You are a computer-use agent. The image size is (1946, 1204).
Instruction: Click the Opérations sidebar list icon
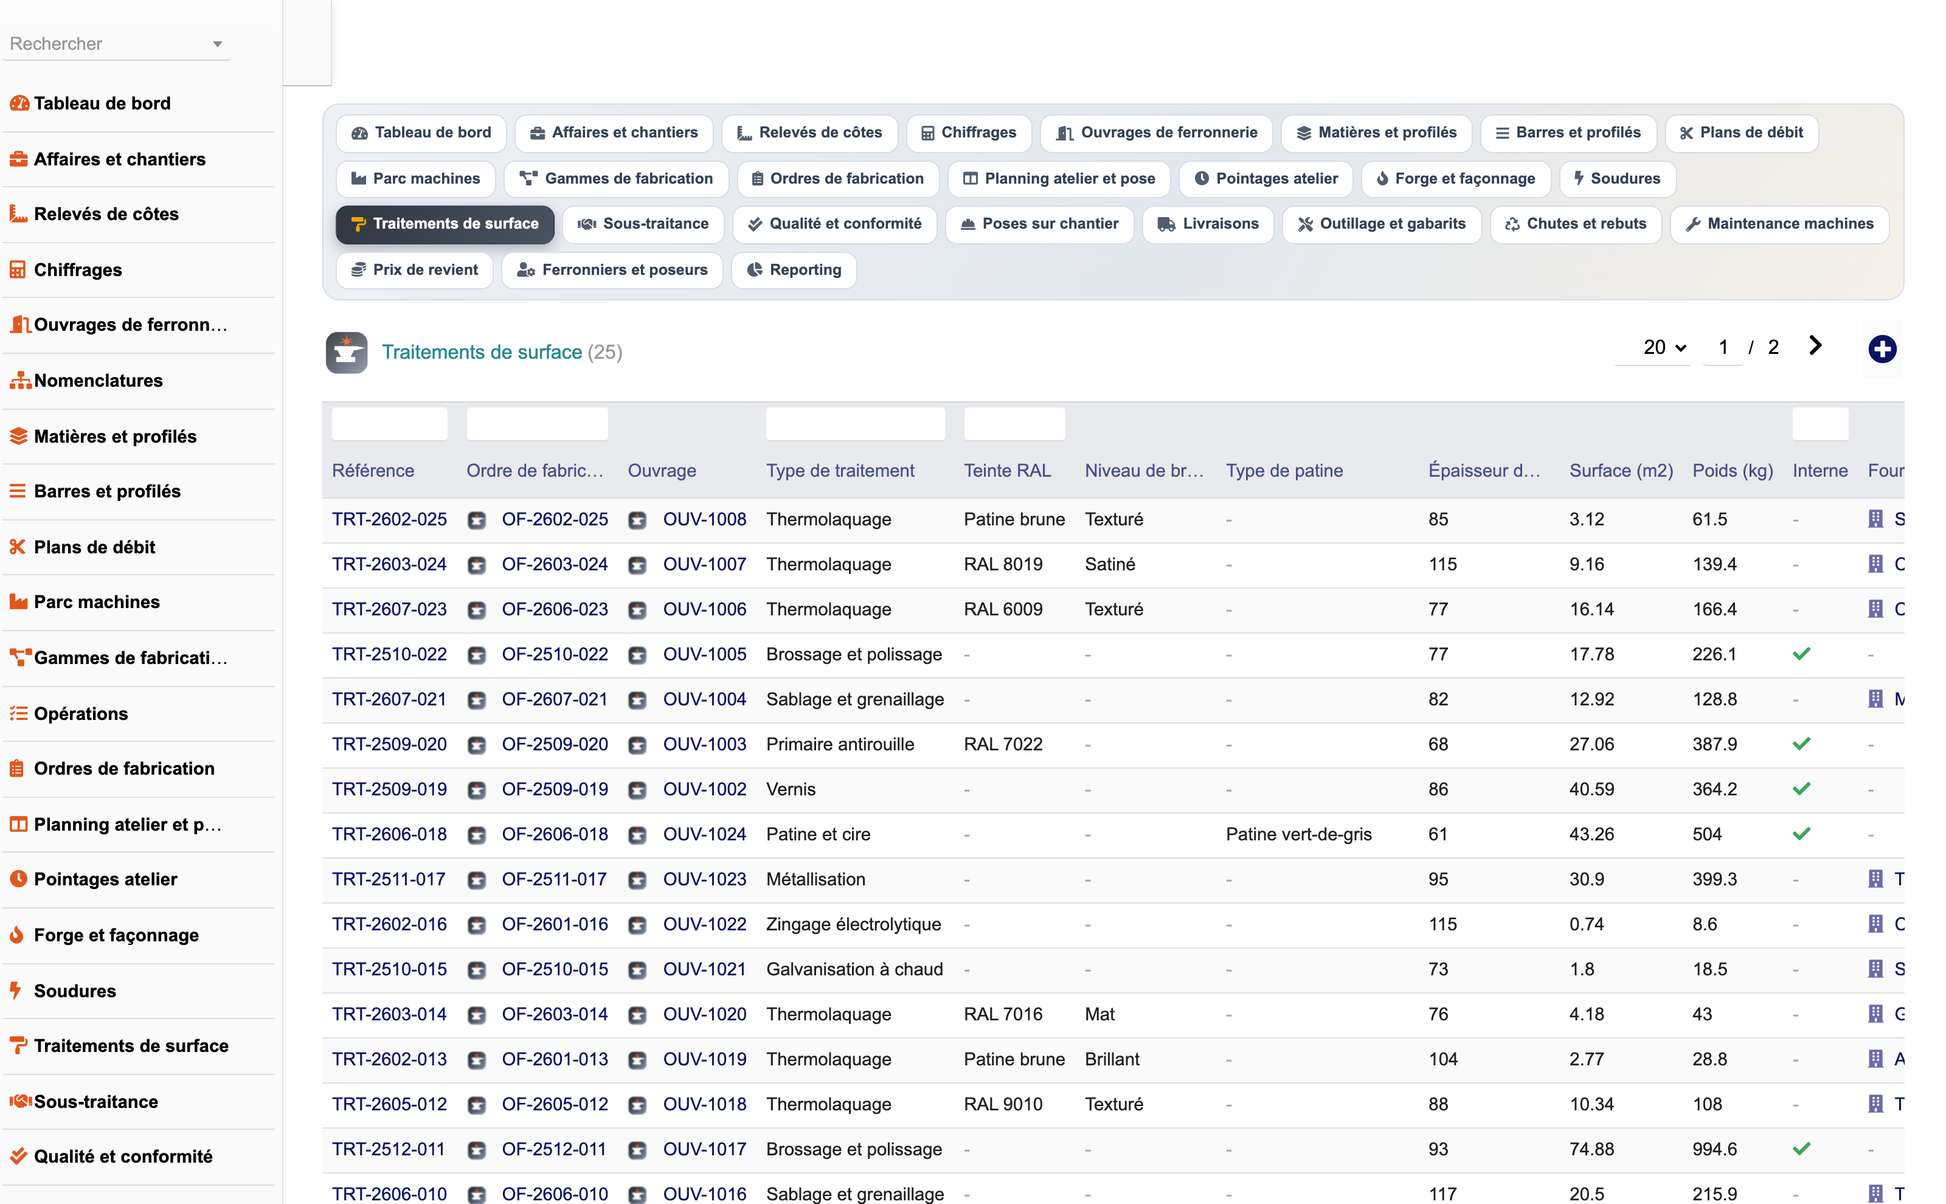19,713
